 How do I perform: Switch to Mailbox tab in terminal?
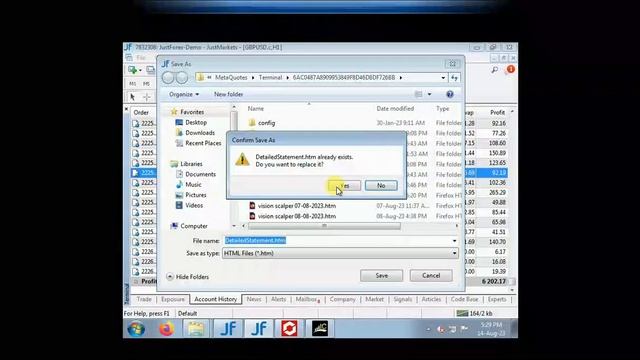pos(307,299)
